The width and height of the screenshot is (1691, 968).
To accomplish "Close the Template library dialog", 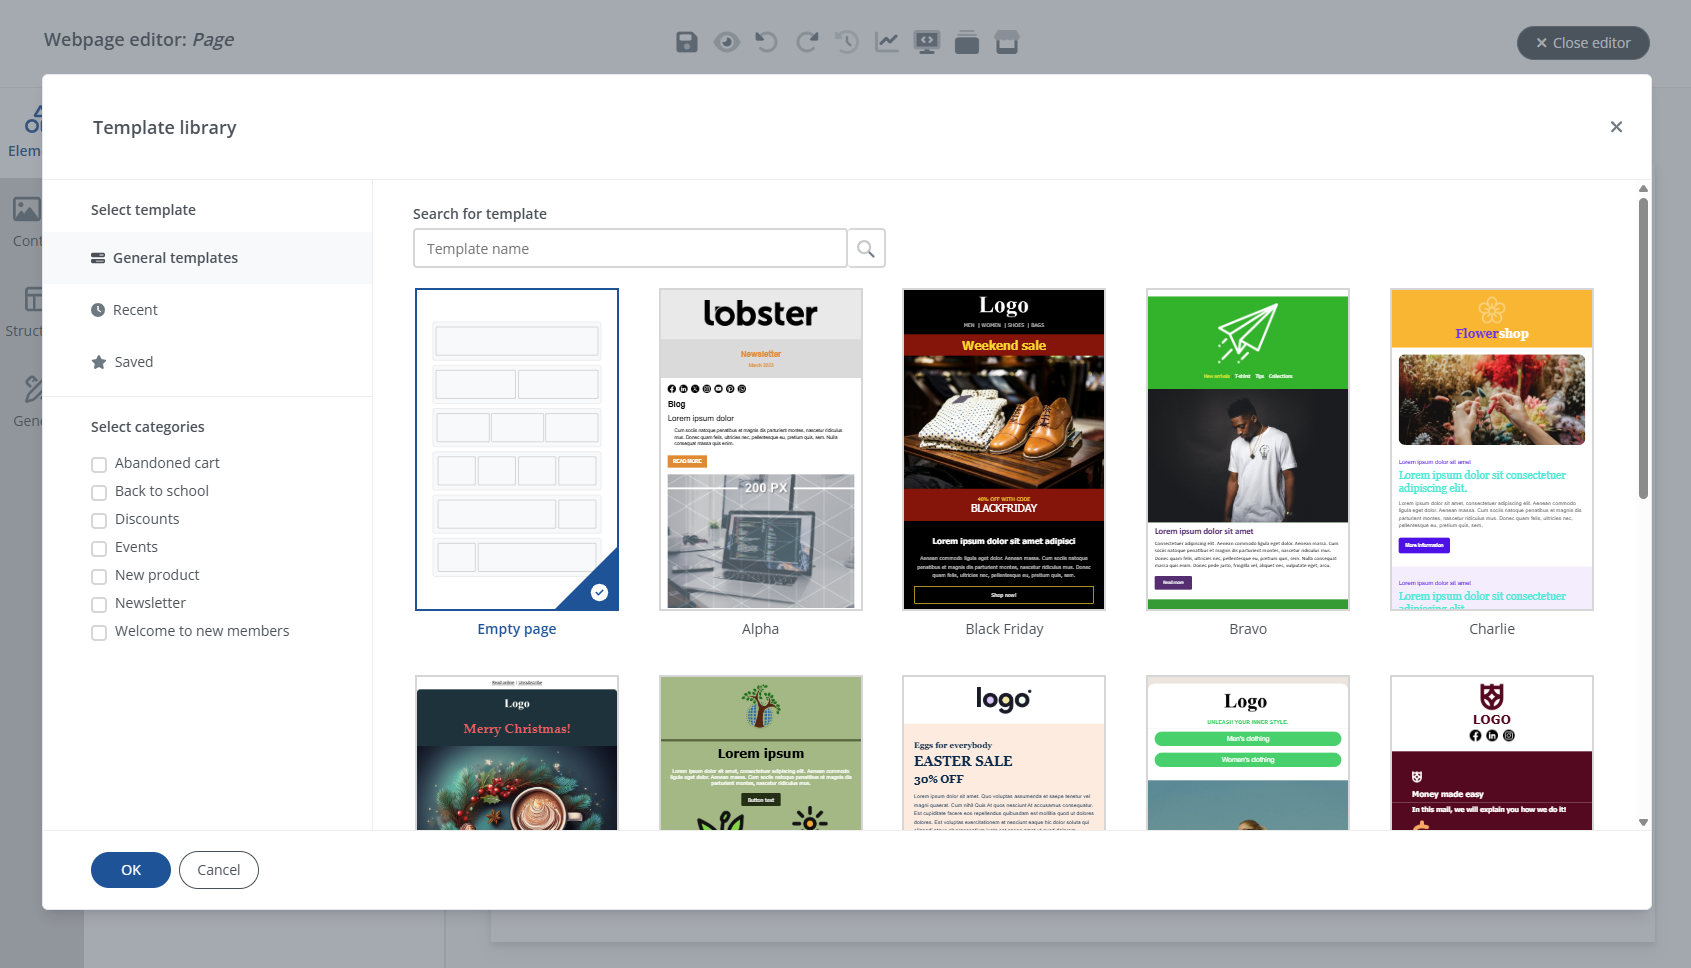I will (1616, 127).
